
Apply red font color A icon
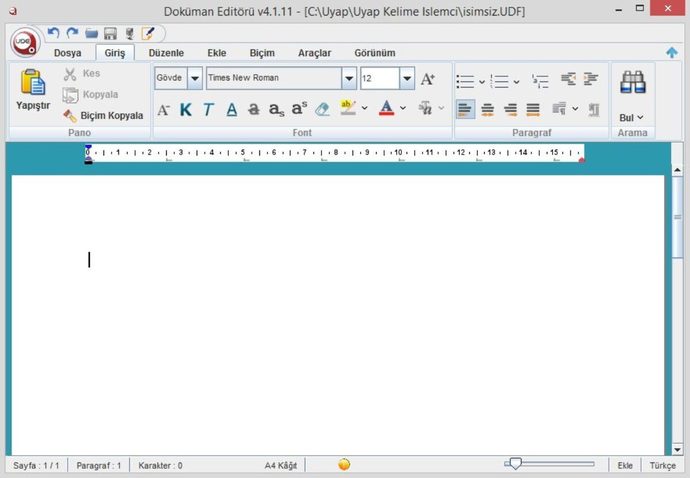tap(386, 108)
